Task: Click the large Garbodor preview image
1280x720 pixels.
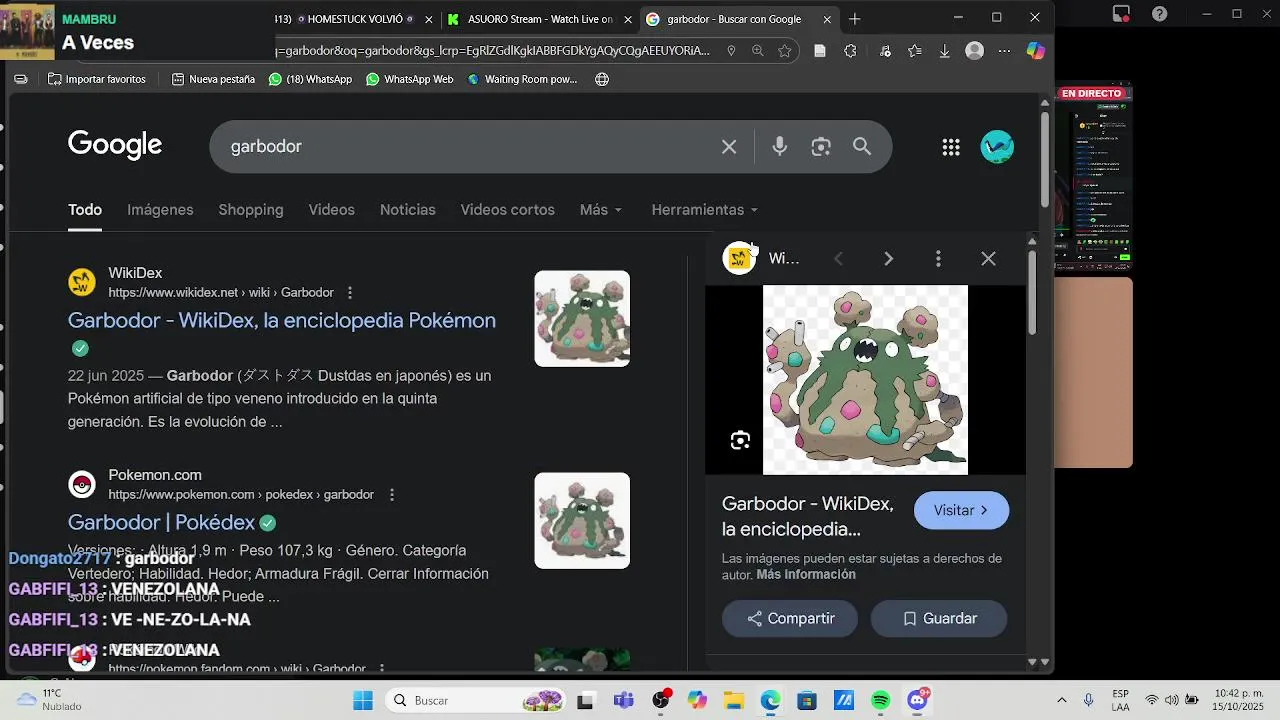Action: pyautogui.click(x=865, y=380)
